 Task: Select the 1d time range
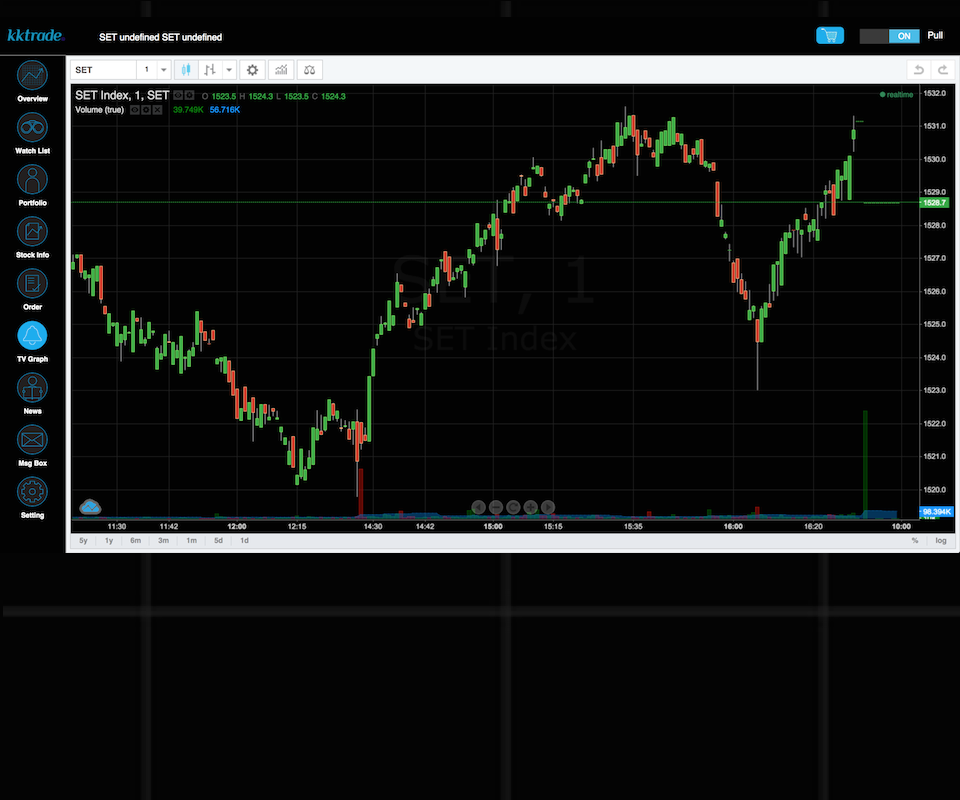point(244,540)
